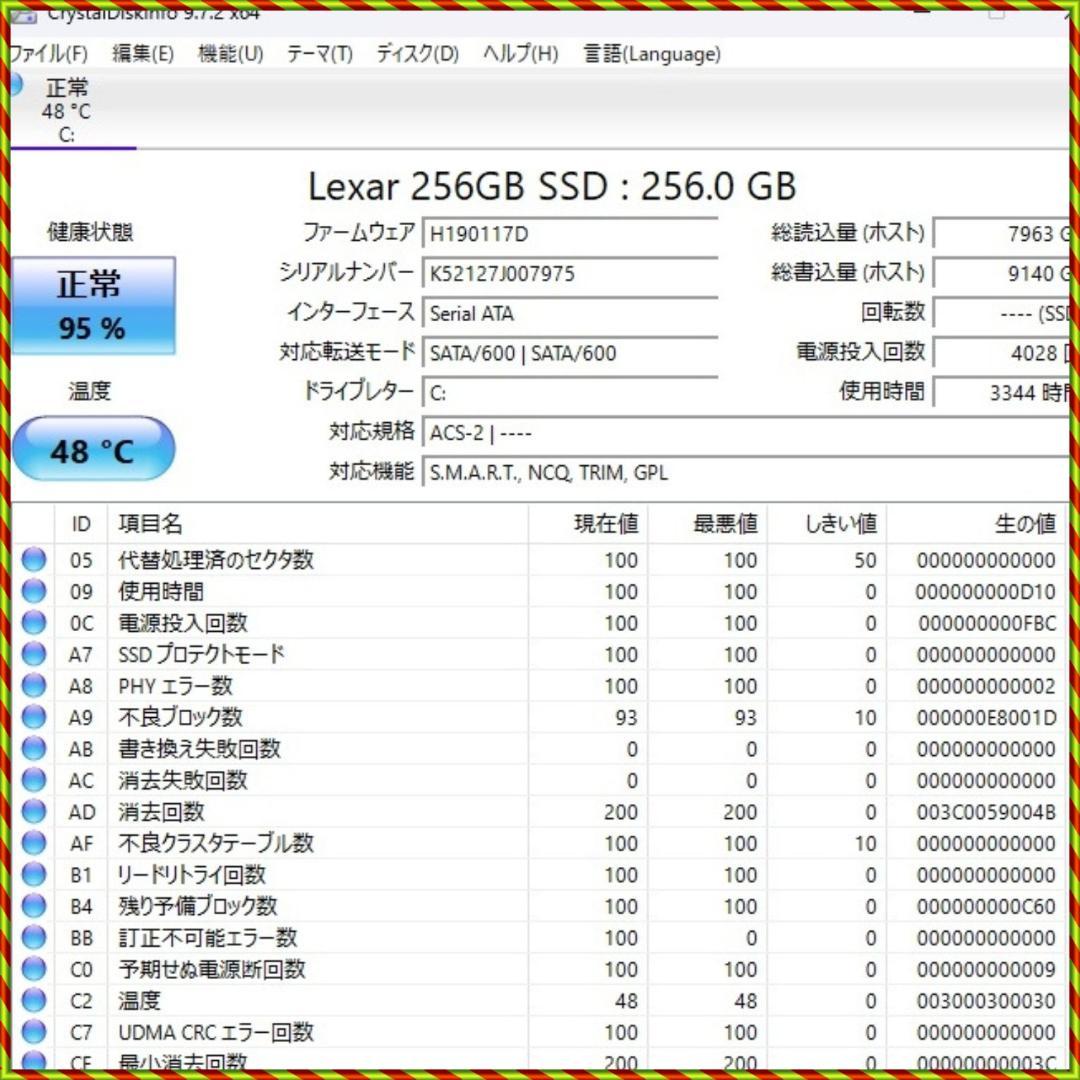Screen dimensions: 1080x1080
Task: Click the 48 °C temperature gauge
Action: pos(94,449)
